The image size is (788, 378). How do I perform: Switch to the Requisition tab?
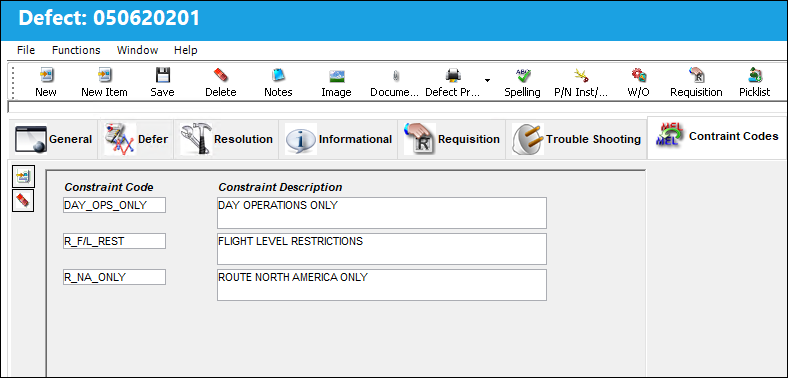[x=451, y=139]
